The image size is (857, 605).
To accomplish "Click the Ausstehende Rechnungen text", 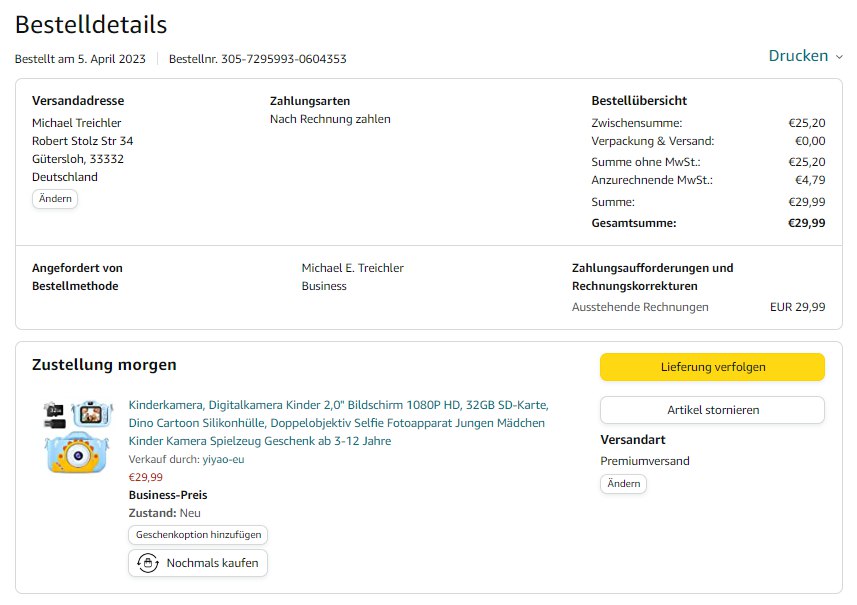I will [x=640, y=307].
